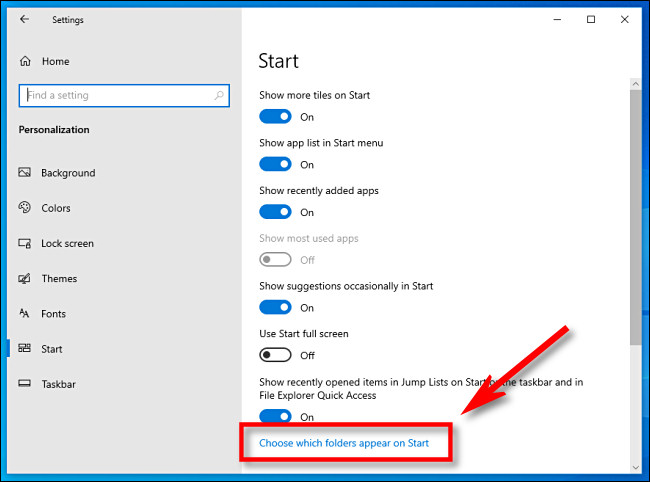Screen dimensions: 650x482
Task: Enable Use Start full screen
Action: coord(275,355)
